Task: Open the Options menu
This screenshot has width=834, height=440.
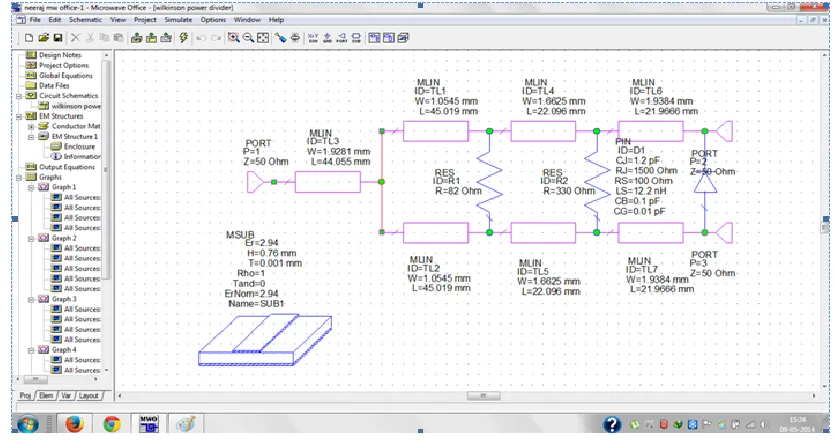Action: point(213,20)
